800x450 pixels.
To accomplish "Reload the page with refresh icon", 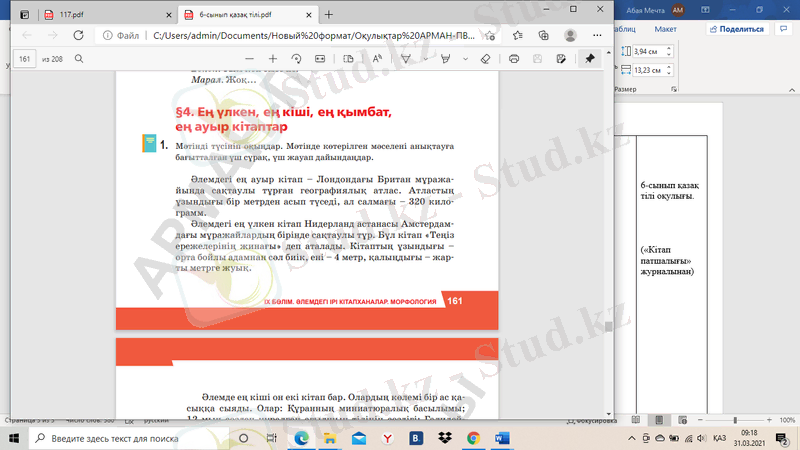I will 76,35.
